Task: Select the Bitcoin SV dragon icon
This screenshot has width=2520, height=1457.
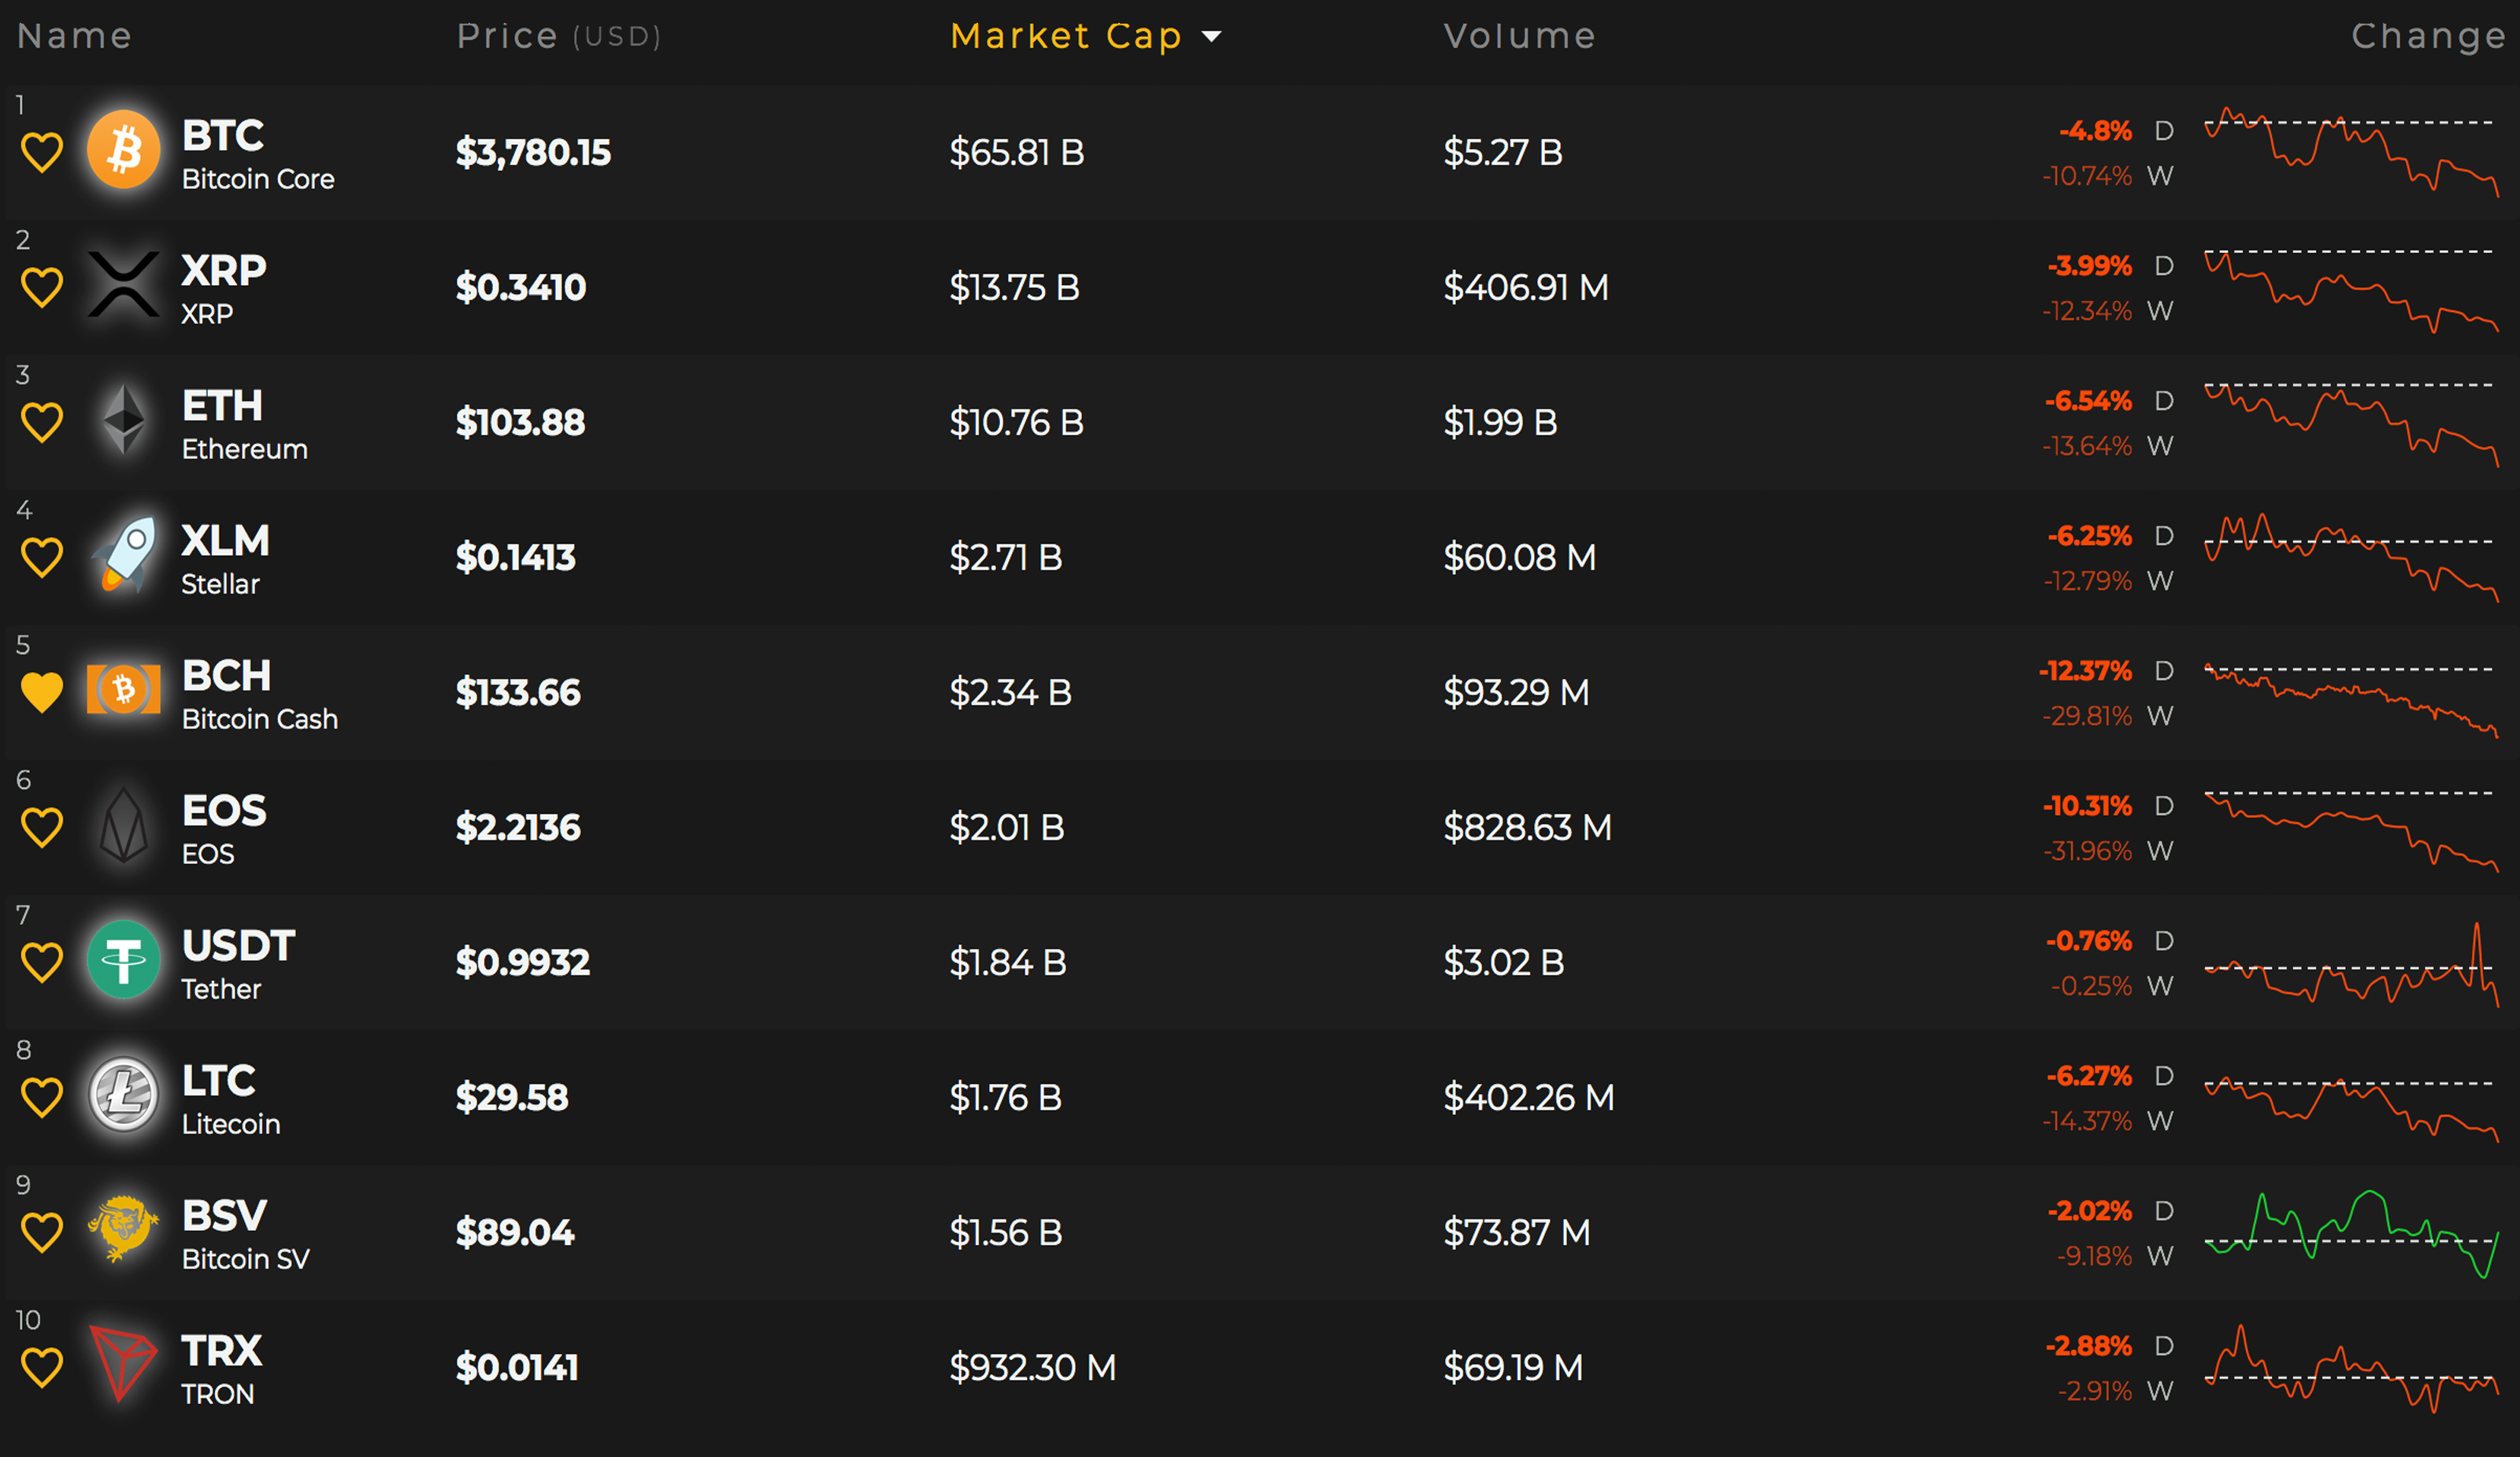Action: pos(123,1229)
